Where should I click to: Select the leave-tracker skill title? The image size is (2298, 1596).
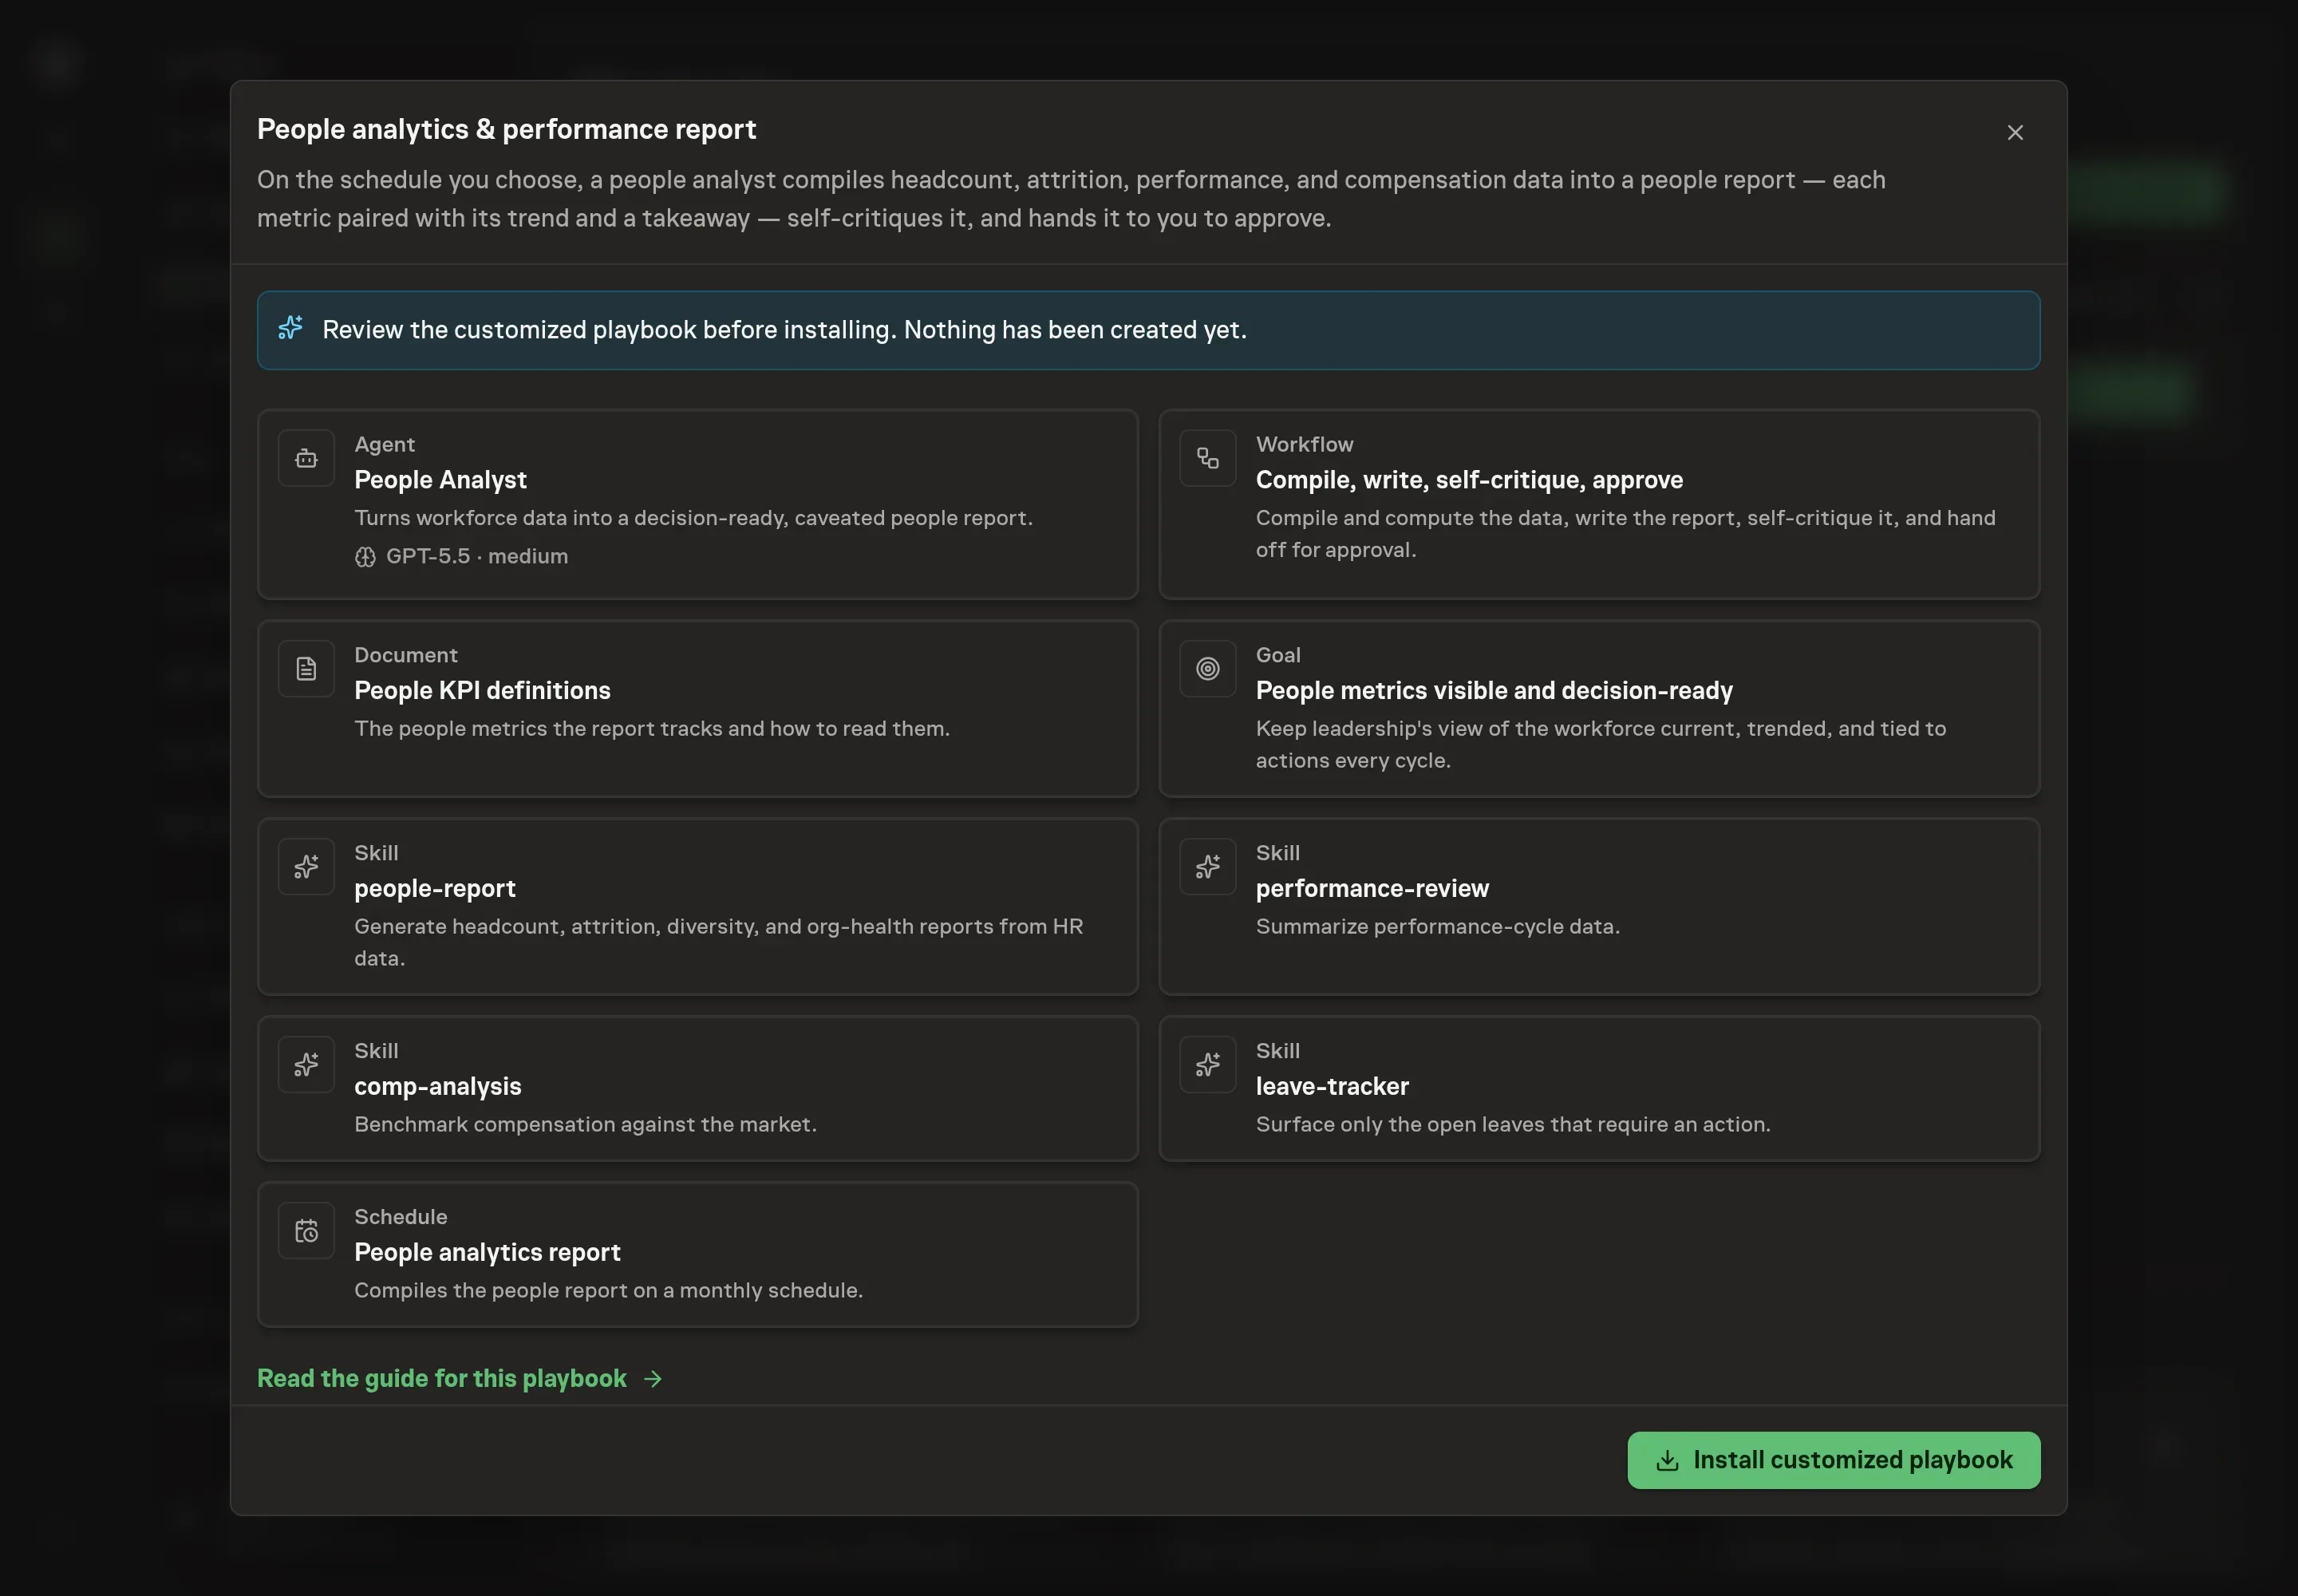click(1332, 1087)
